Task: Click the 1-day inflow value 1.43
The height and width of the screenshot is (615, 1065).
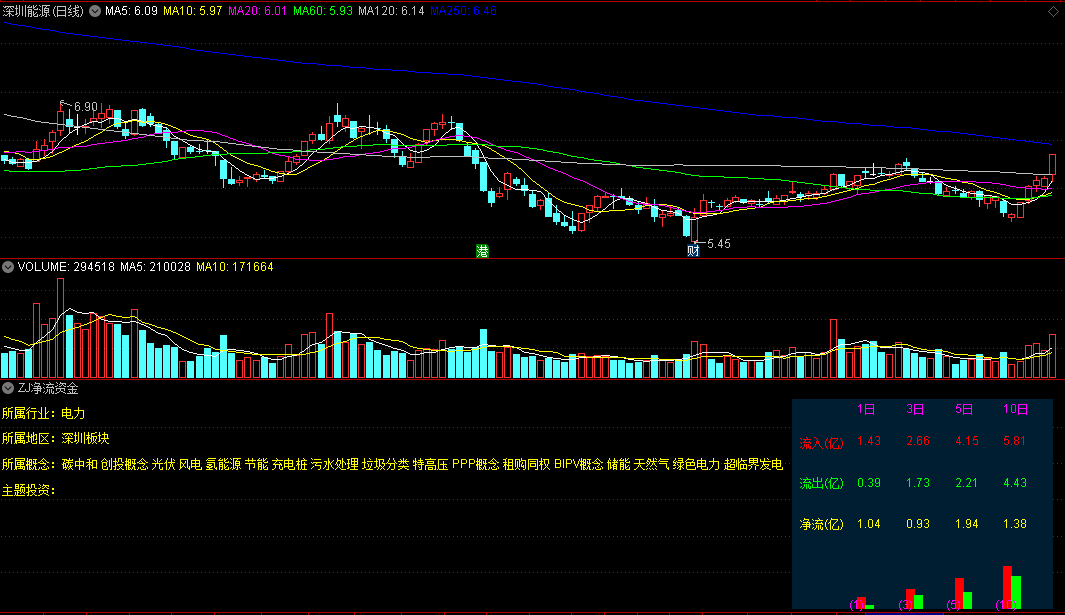Action: [x=869, y=441]
